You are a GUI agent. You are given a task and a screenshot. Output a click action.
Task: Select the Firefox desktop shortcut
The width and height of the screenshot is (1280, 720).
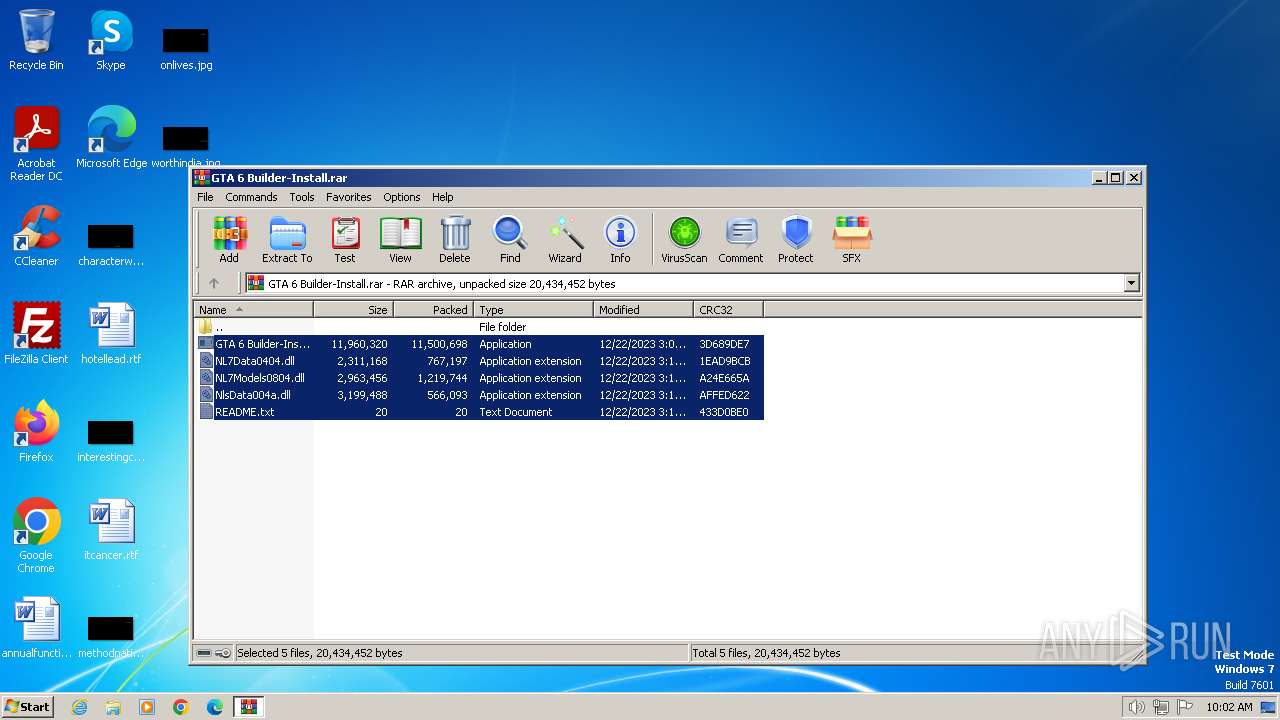36,433
